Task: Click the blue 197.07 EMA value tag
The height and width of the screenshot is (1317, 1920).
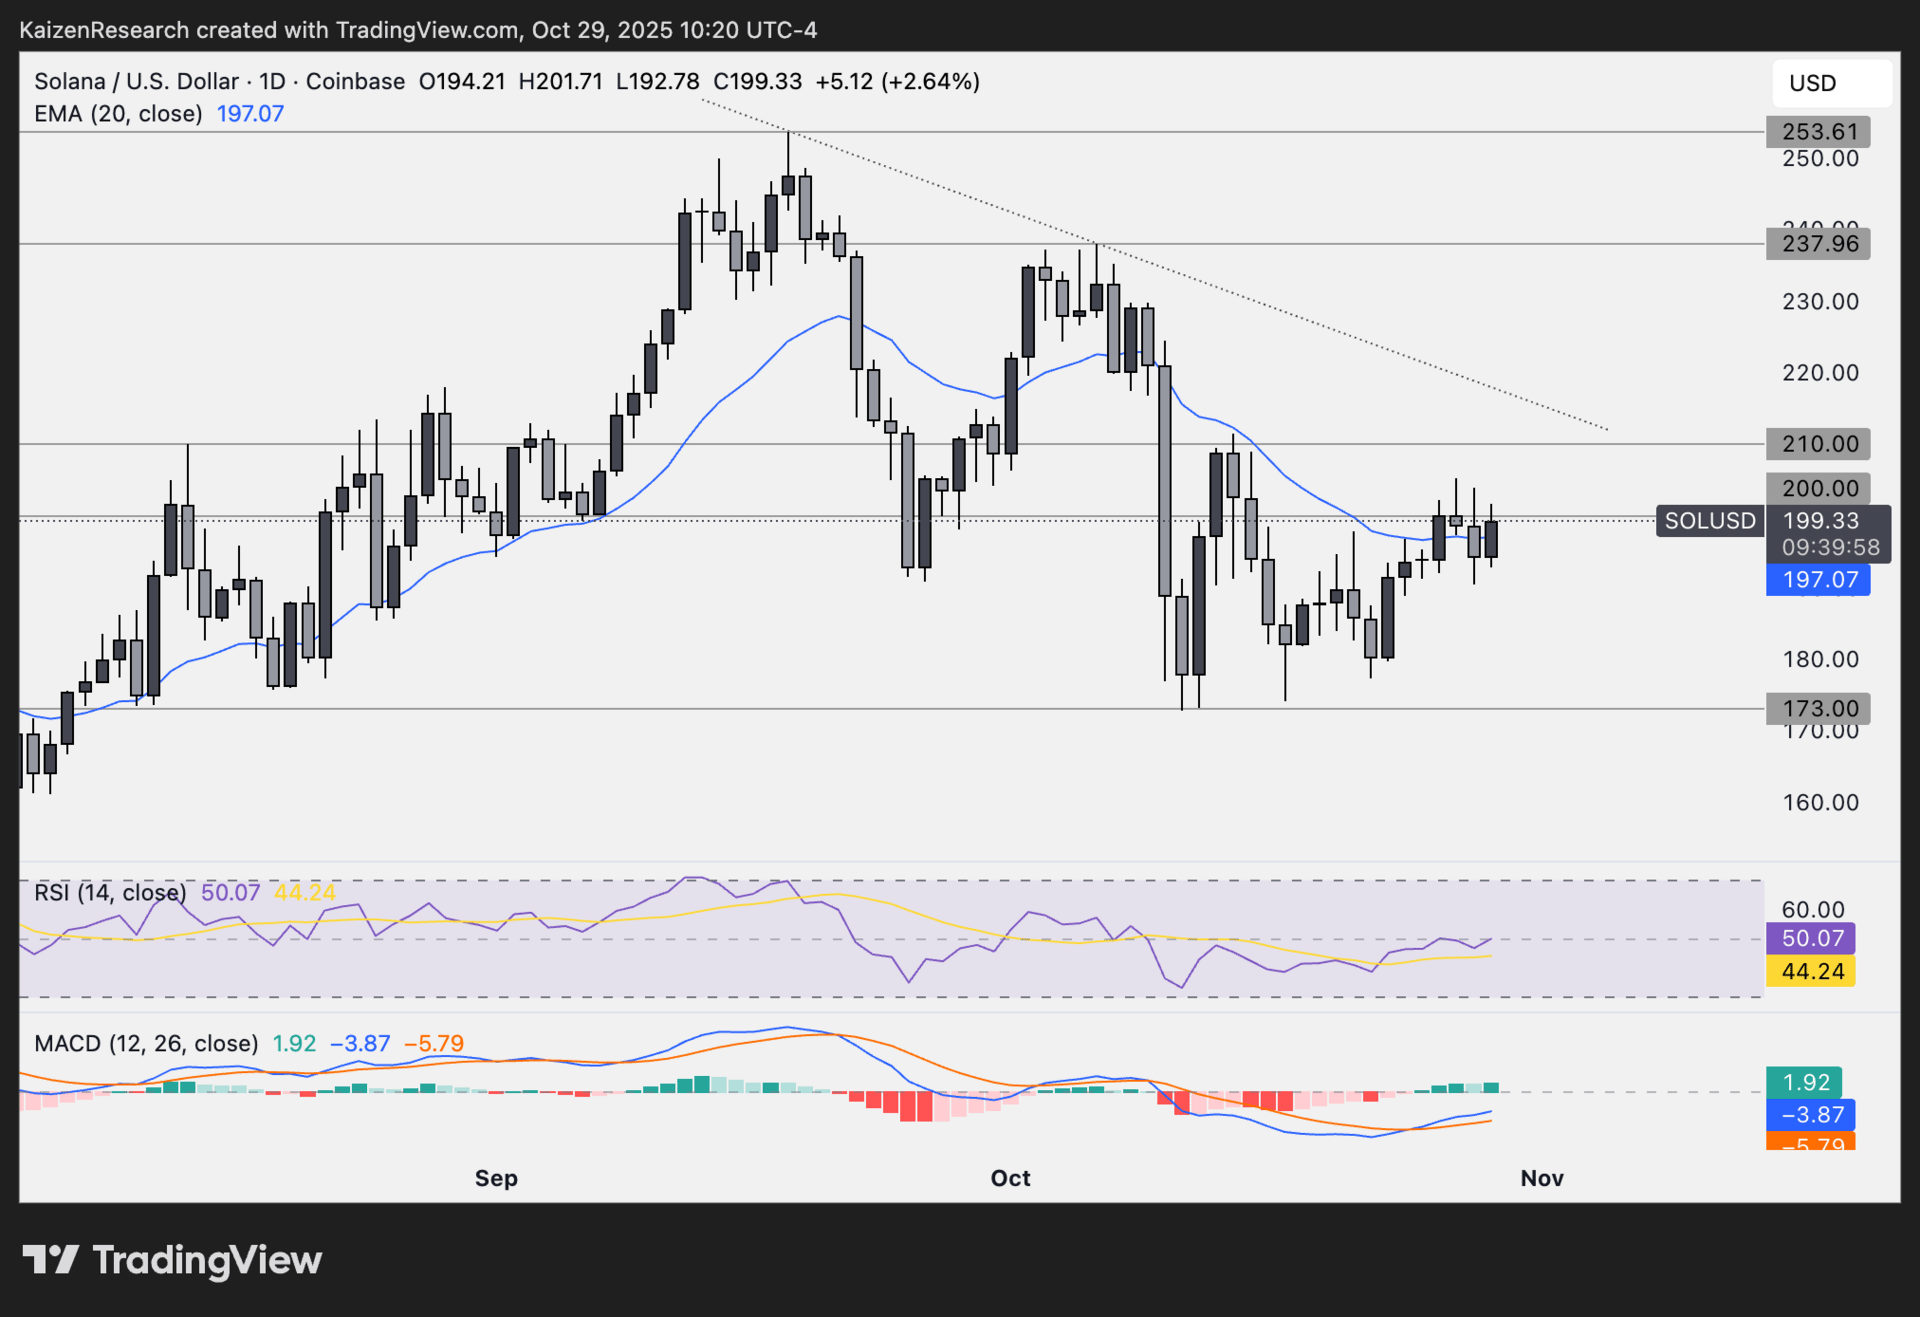Action: point(1818,580)
